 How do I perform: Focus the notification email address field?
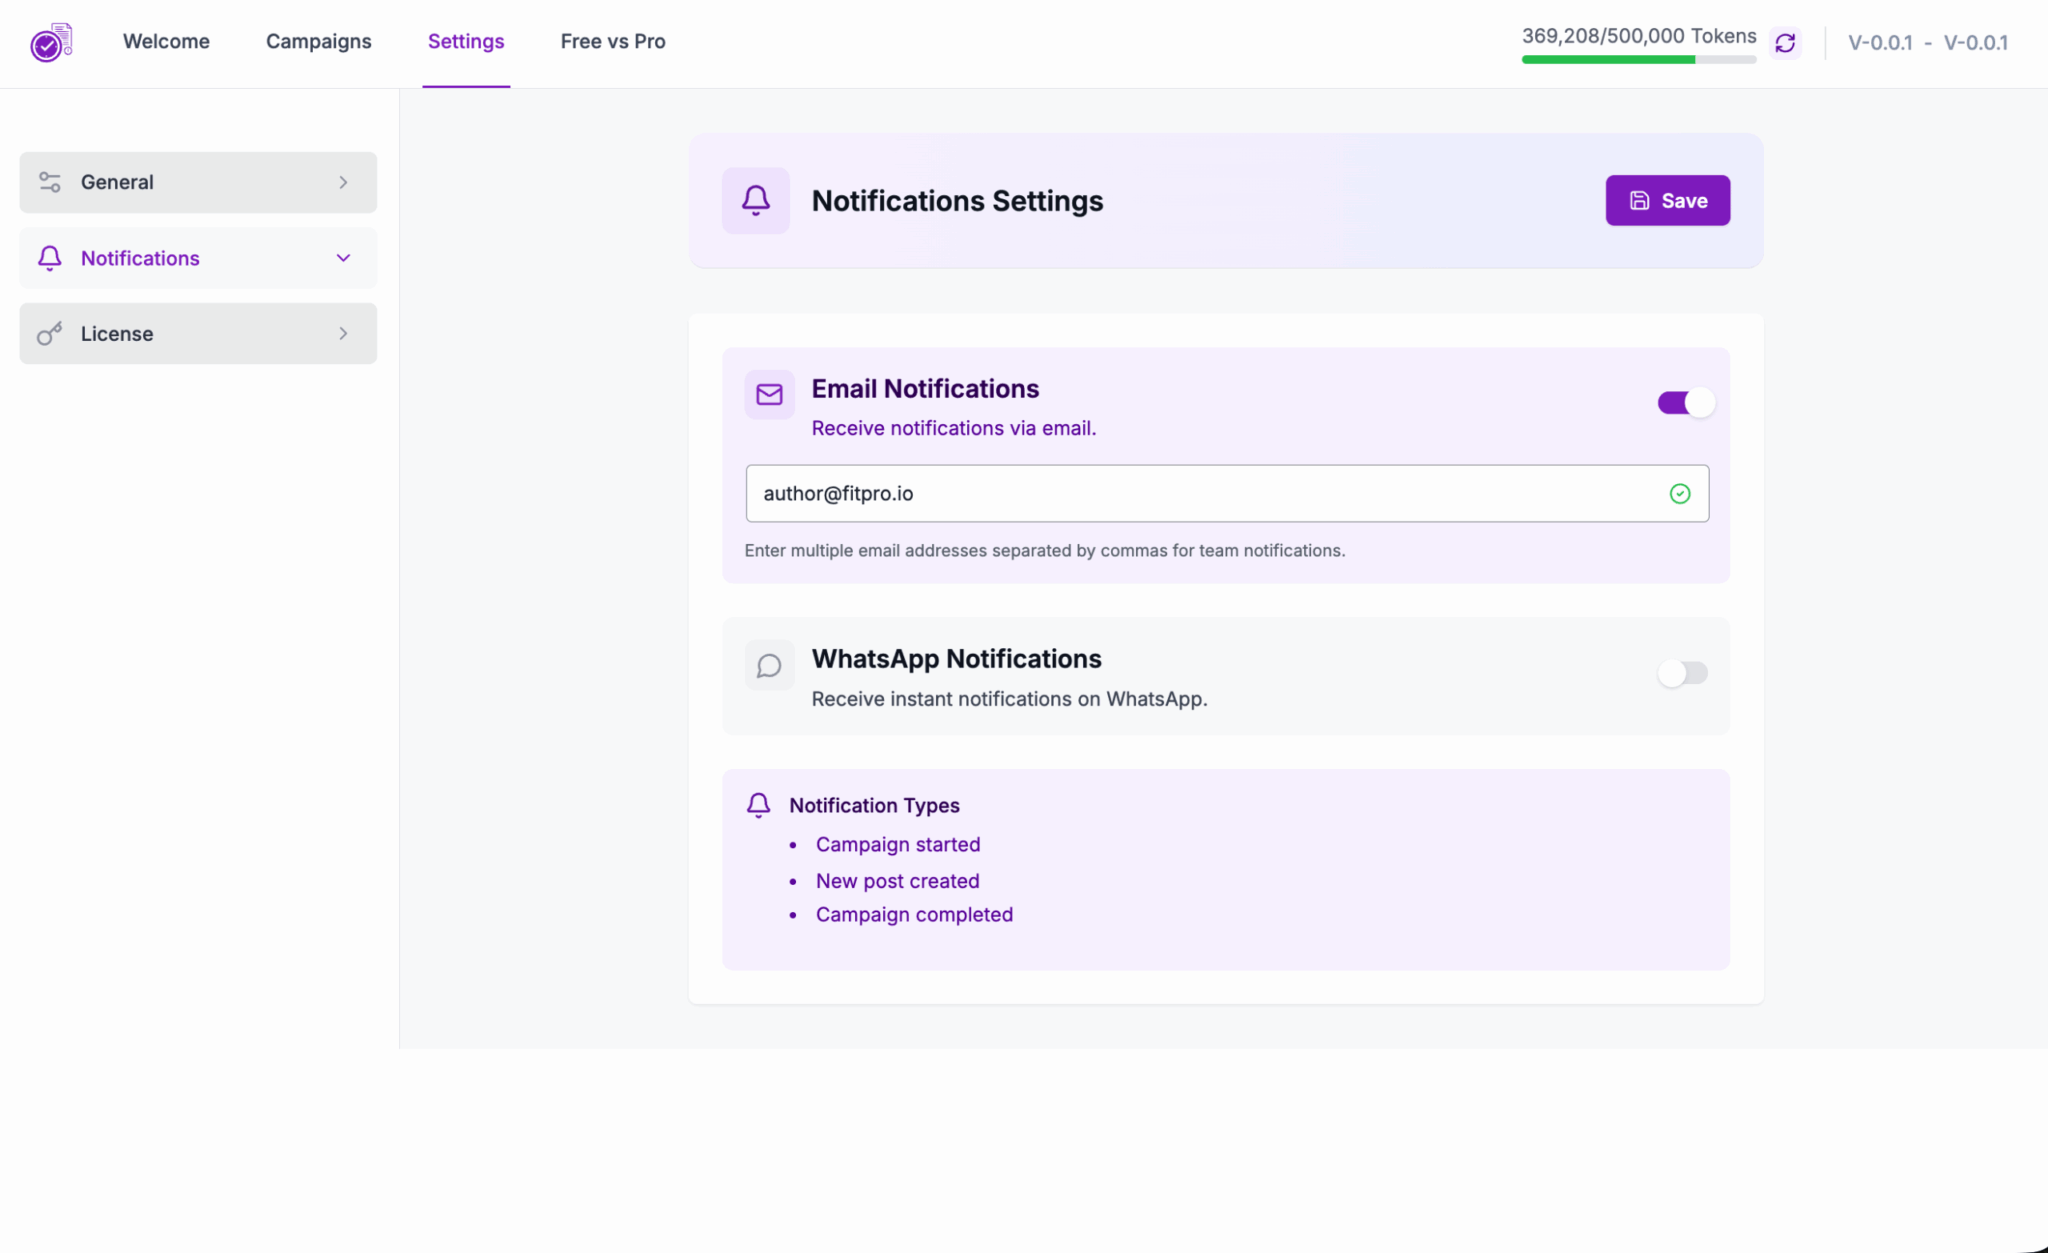(x=1227, y=493)
